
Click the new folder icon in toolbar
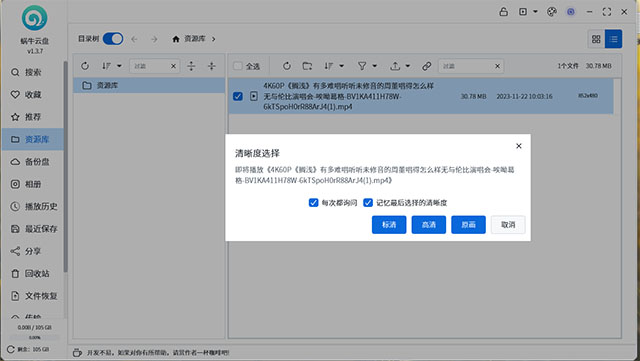pos(307,66)
